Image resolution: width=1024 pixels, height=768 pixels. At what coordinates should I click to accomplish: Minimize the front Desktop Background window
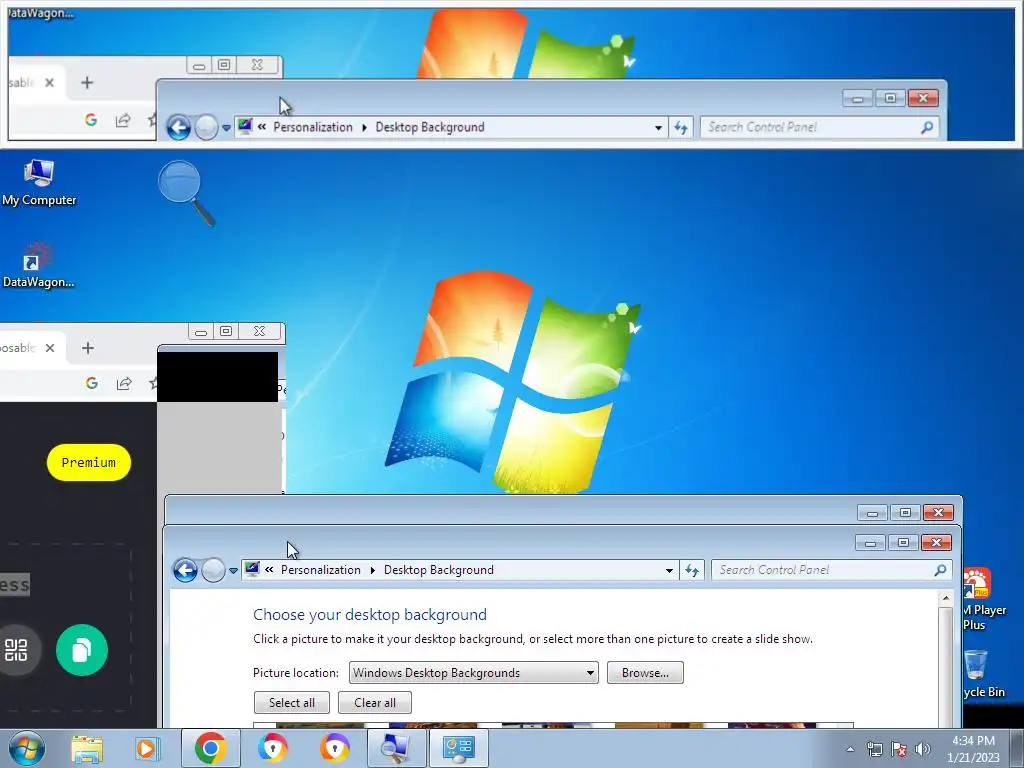pyautogui.click(x=870, y=543)
